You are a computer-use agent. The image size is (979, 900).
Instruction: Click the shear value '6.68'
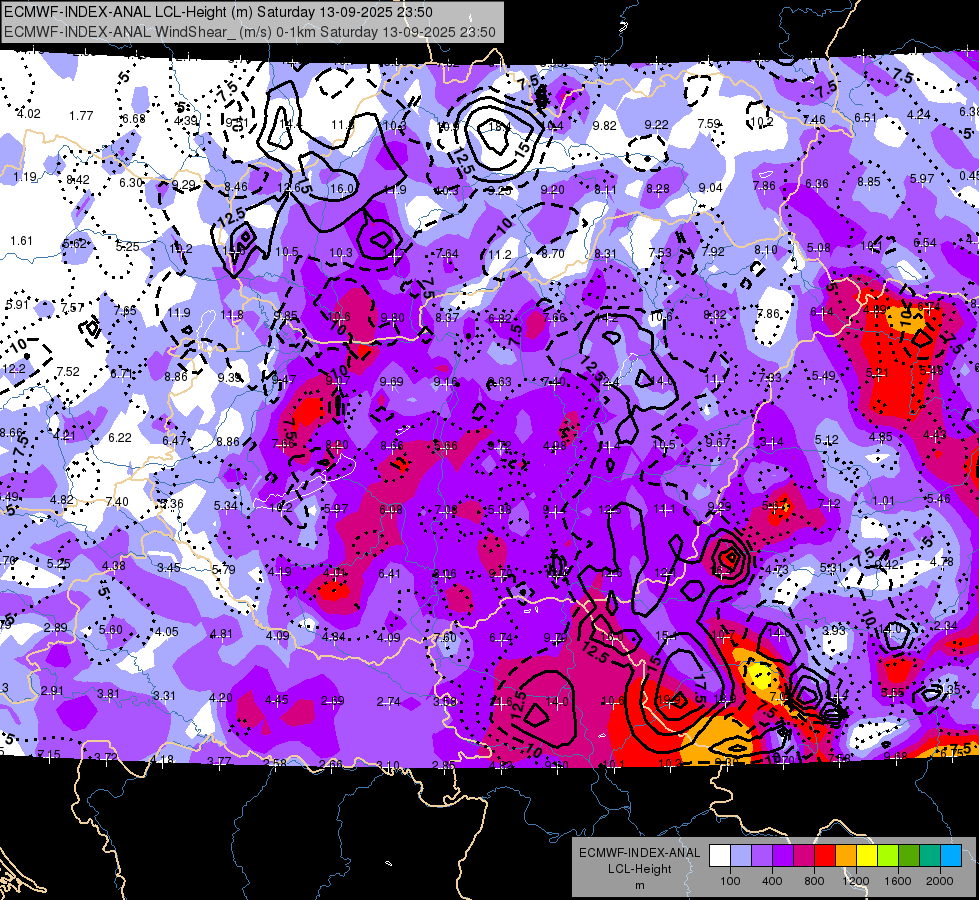tap(134, 119)
